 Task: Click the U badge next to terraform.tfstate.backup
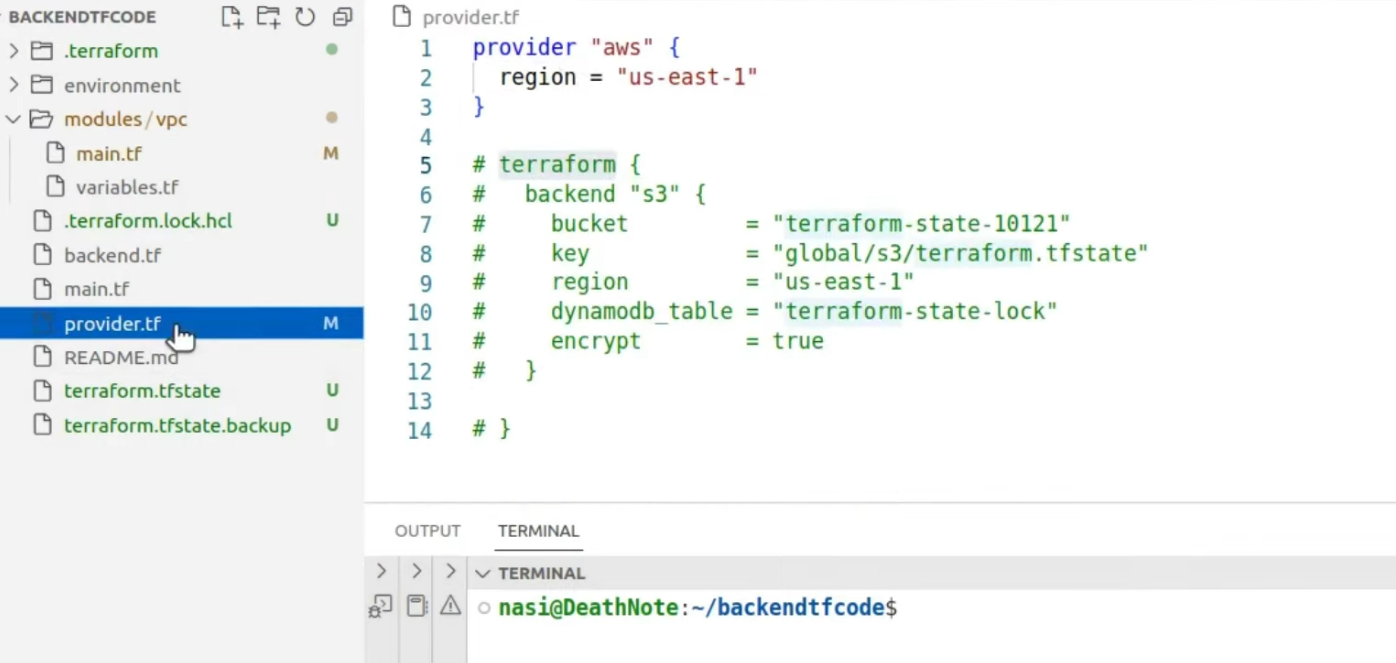(x=332, y=425)
